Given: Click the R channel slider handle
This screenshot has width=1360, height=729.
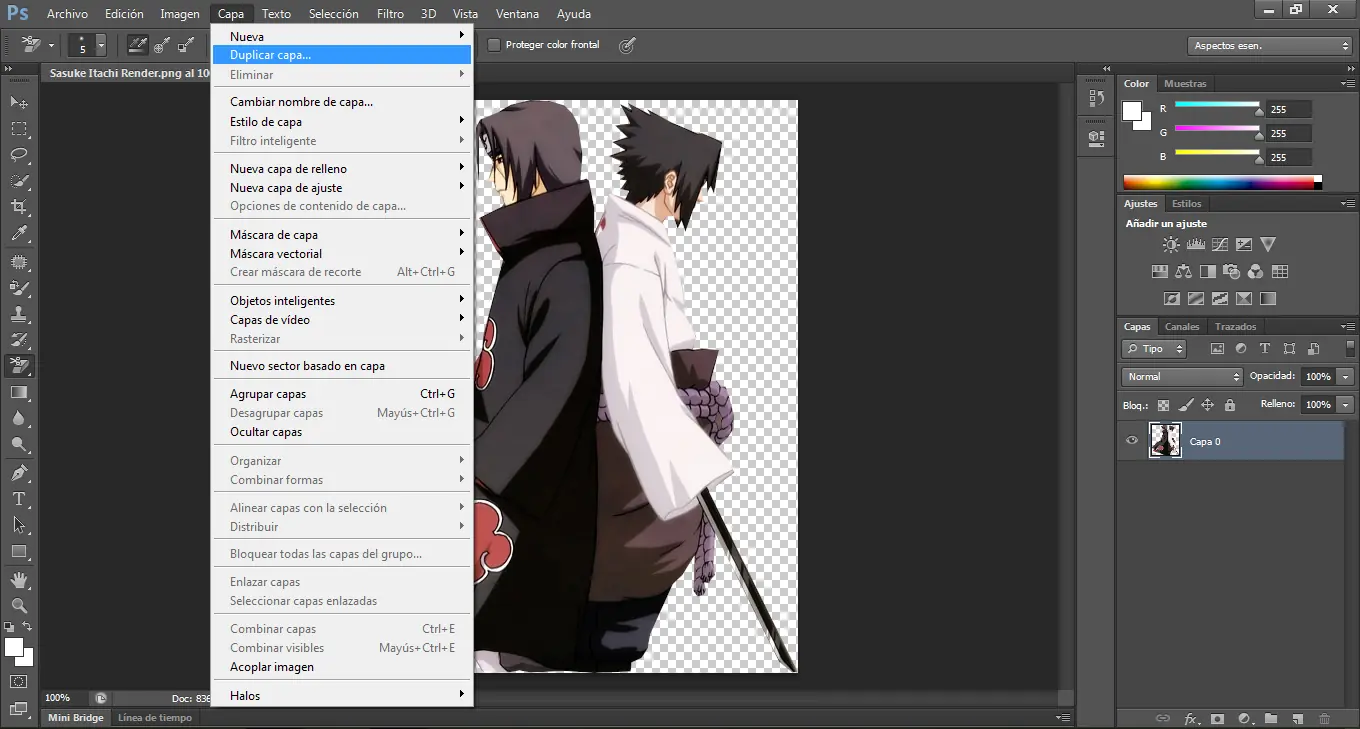Looking at the screenshot, I should coord(1259,111).
